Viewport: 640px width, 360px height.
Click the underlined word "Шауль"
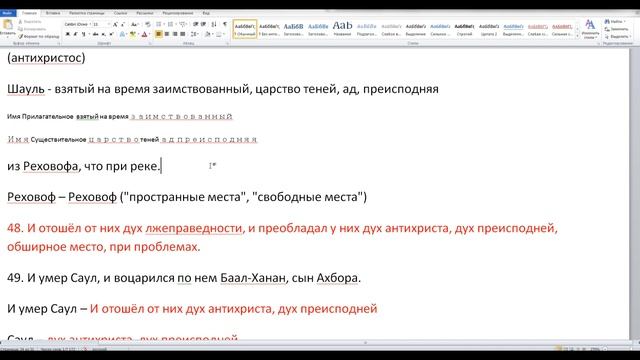click(x=26, y=89)
